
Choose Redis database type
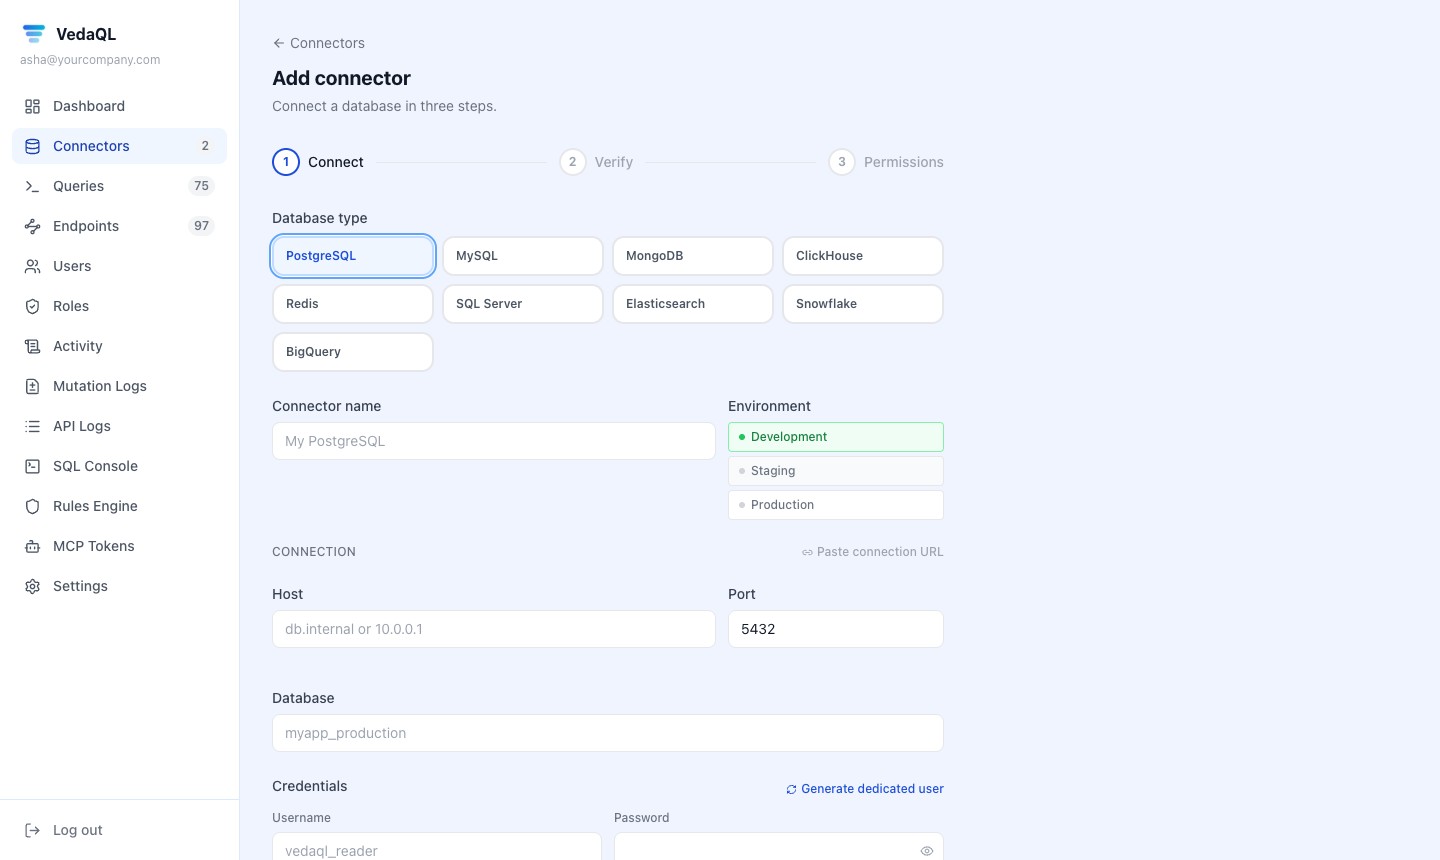click(353, 304)
